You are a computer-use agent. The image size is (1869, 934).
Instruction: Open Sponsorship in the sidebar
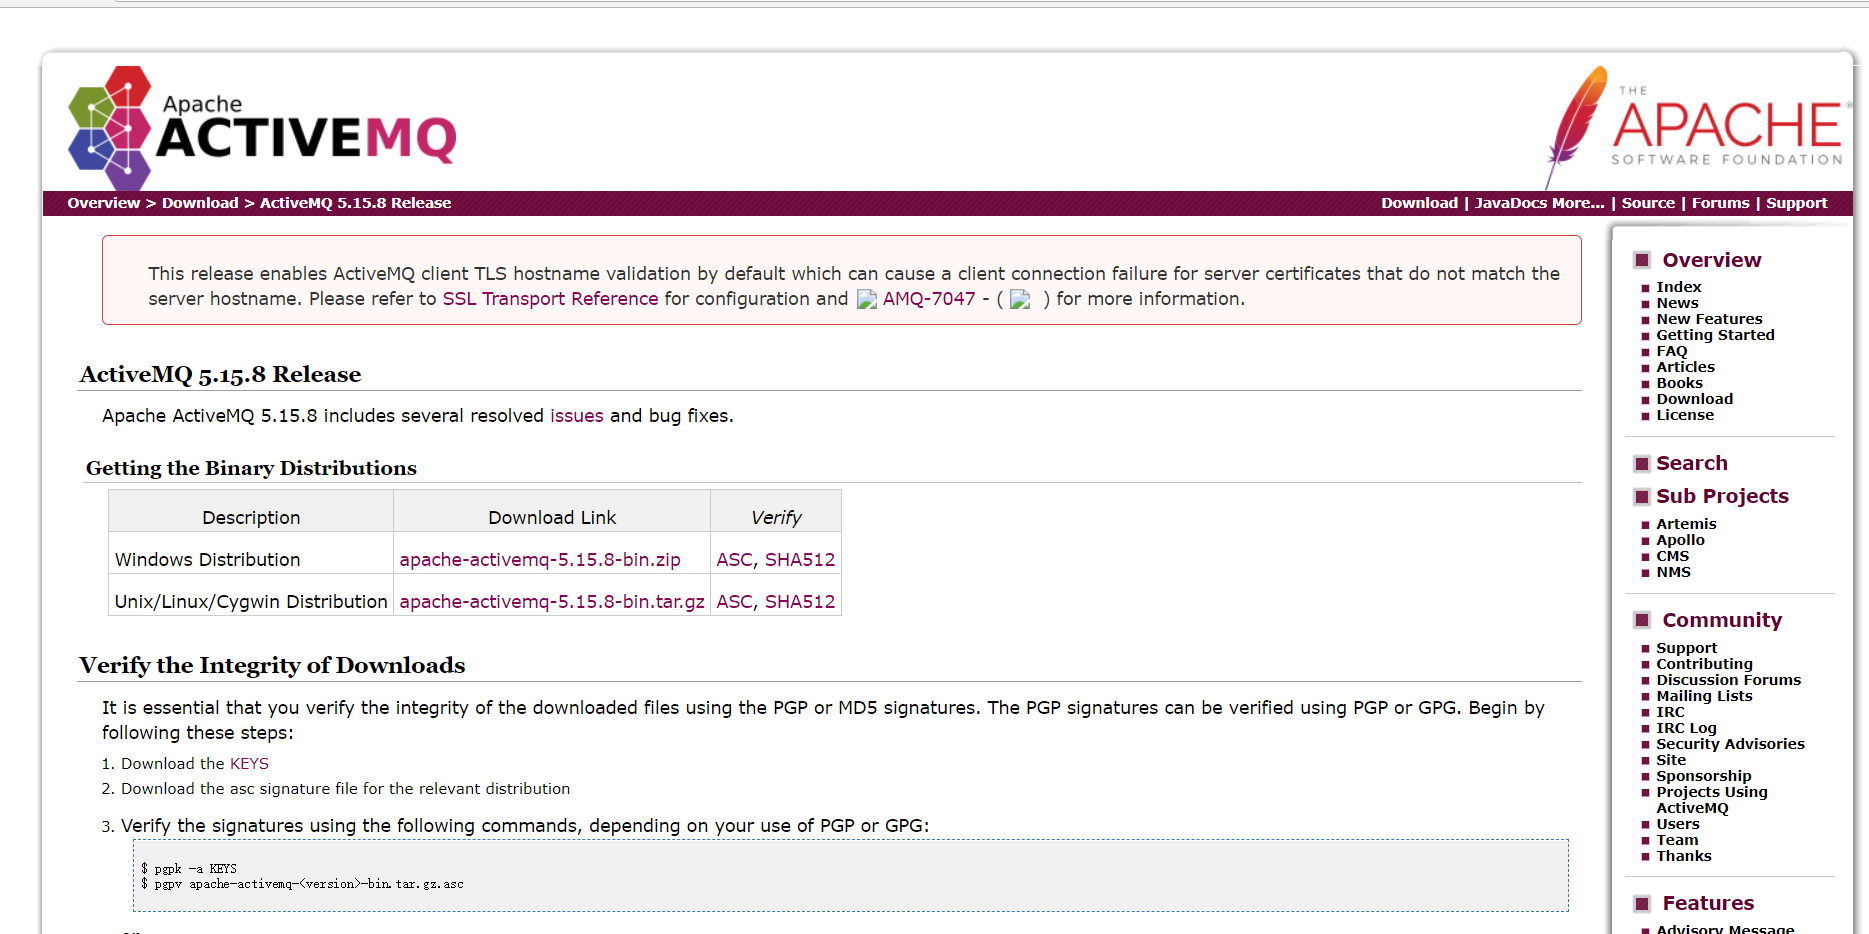click(x=1703, y=776)
